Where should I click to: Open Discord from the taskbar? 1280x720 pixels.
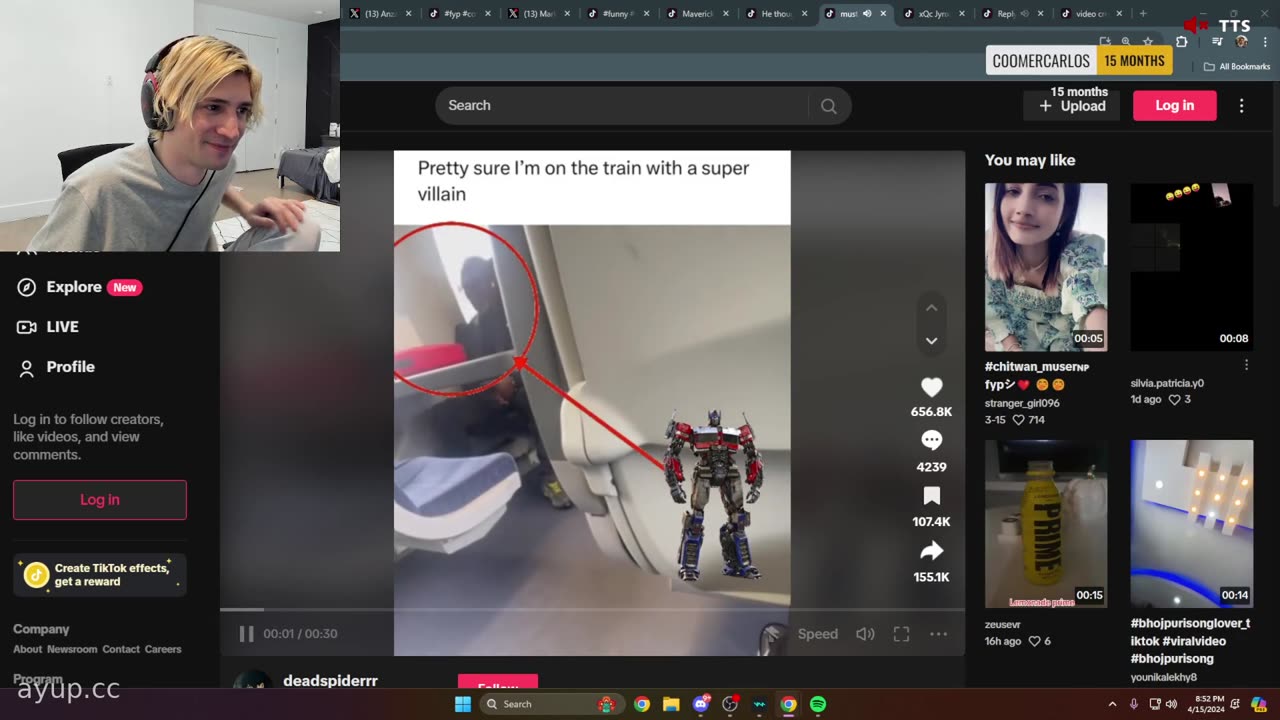[701, 704]
